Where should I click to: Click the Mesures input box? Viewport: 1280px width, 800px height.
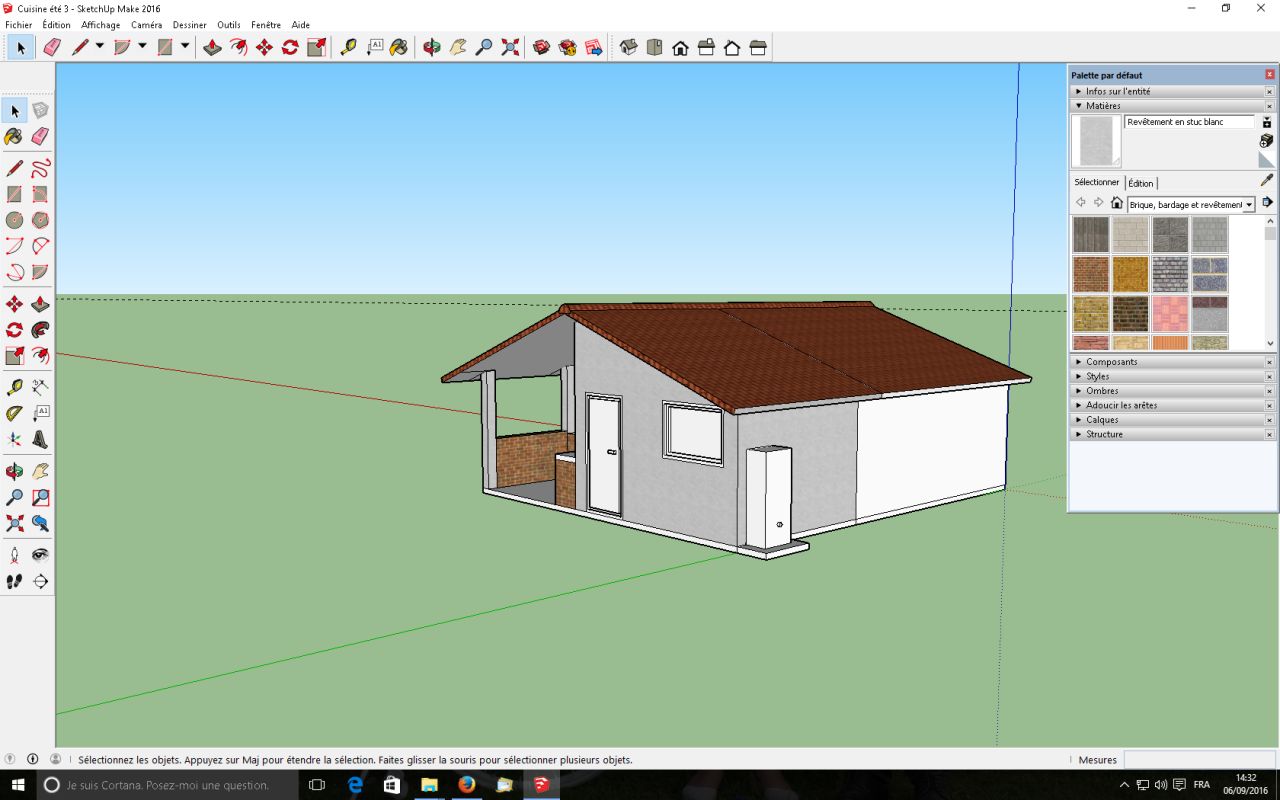(x=1199, y=760)
